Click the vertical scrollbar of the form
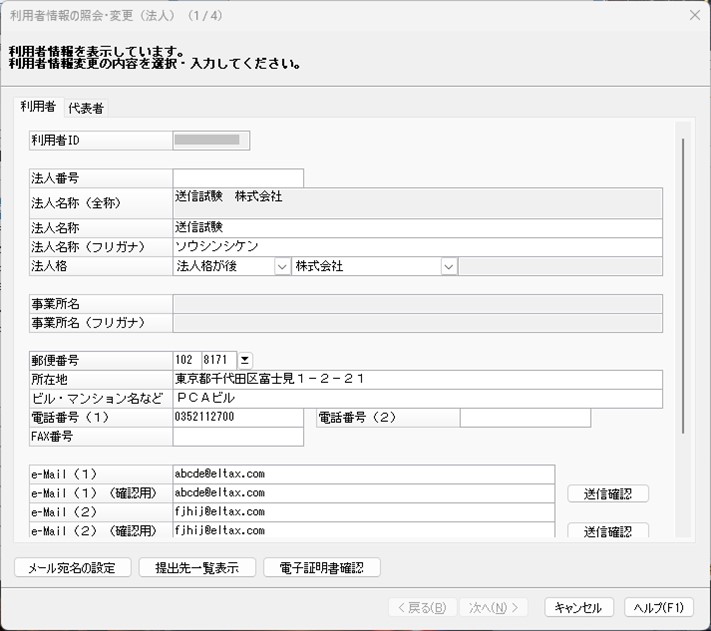The image size is (711, 631). (x=683, y=286)
